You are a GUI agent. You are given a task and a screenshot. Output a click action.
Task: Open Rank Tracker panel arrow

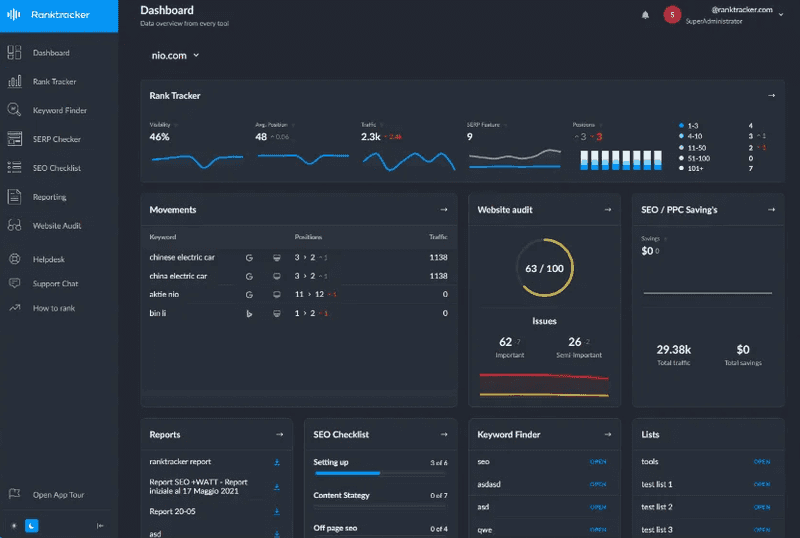(x=771, y=96)
